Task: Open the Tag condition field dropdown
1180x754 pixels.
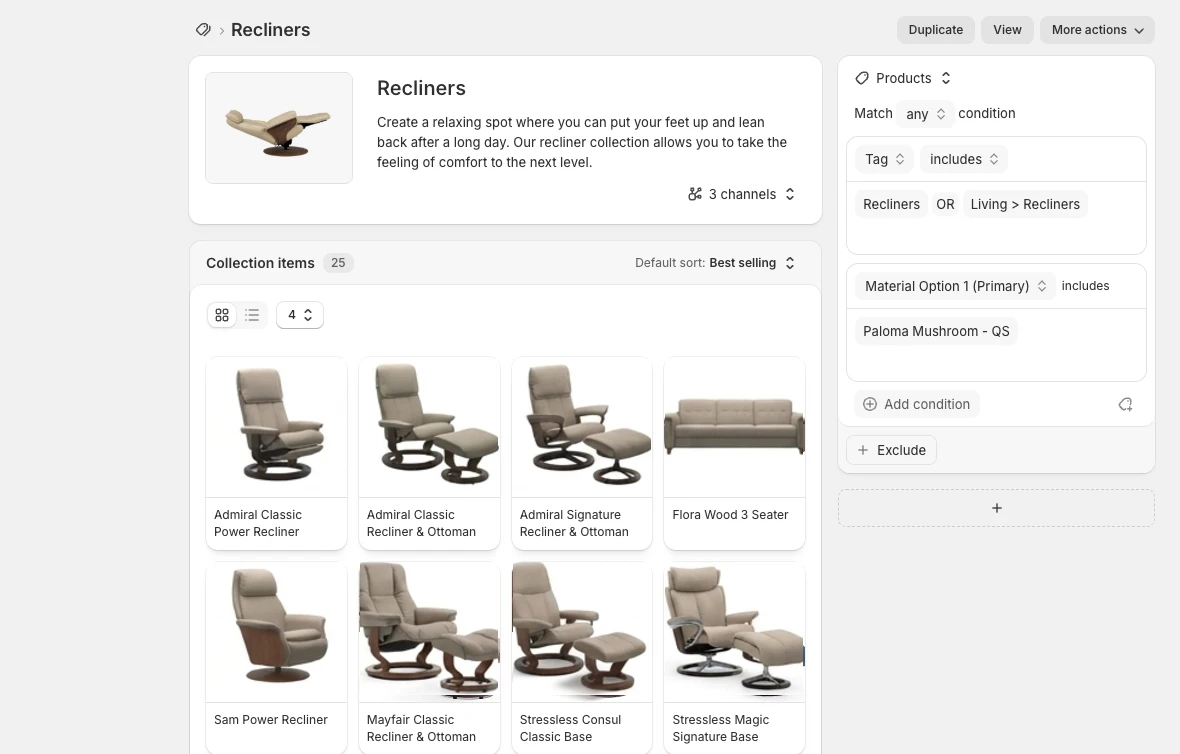Action: pos(884,159)
